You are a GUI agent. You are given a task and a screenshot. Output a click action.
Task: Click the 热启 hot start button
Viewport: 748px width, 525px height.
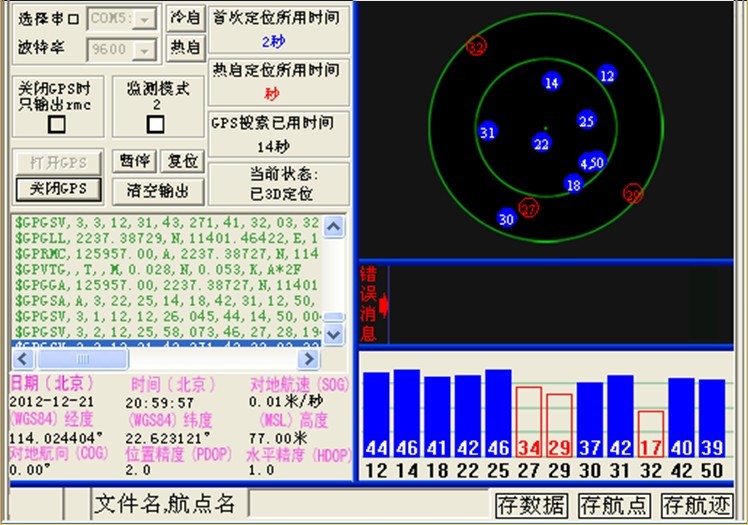click(186, 48)
